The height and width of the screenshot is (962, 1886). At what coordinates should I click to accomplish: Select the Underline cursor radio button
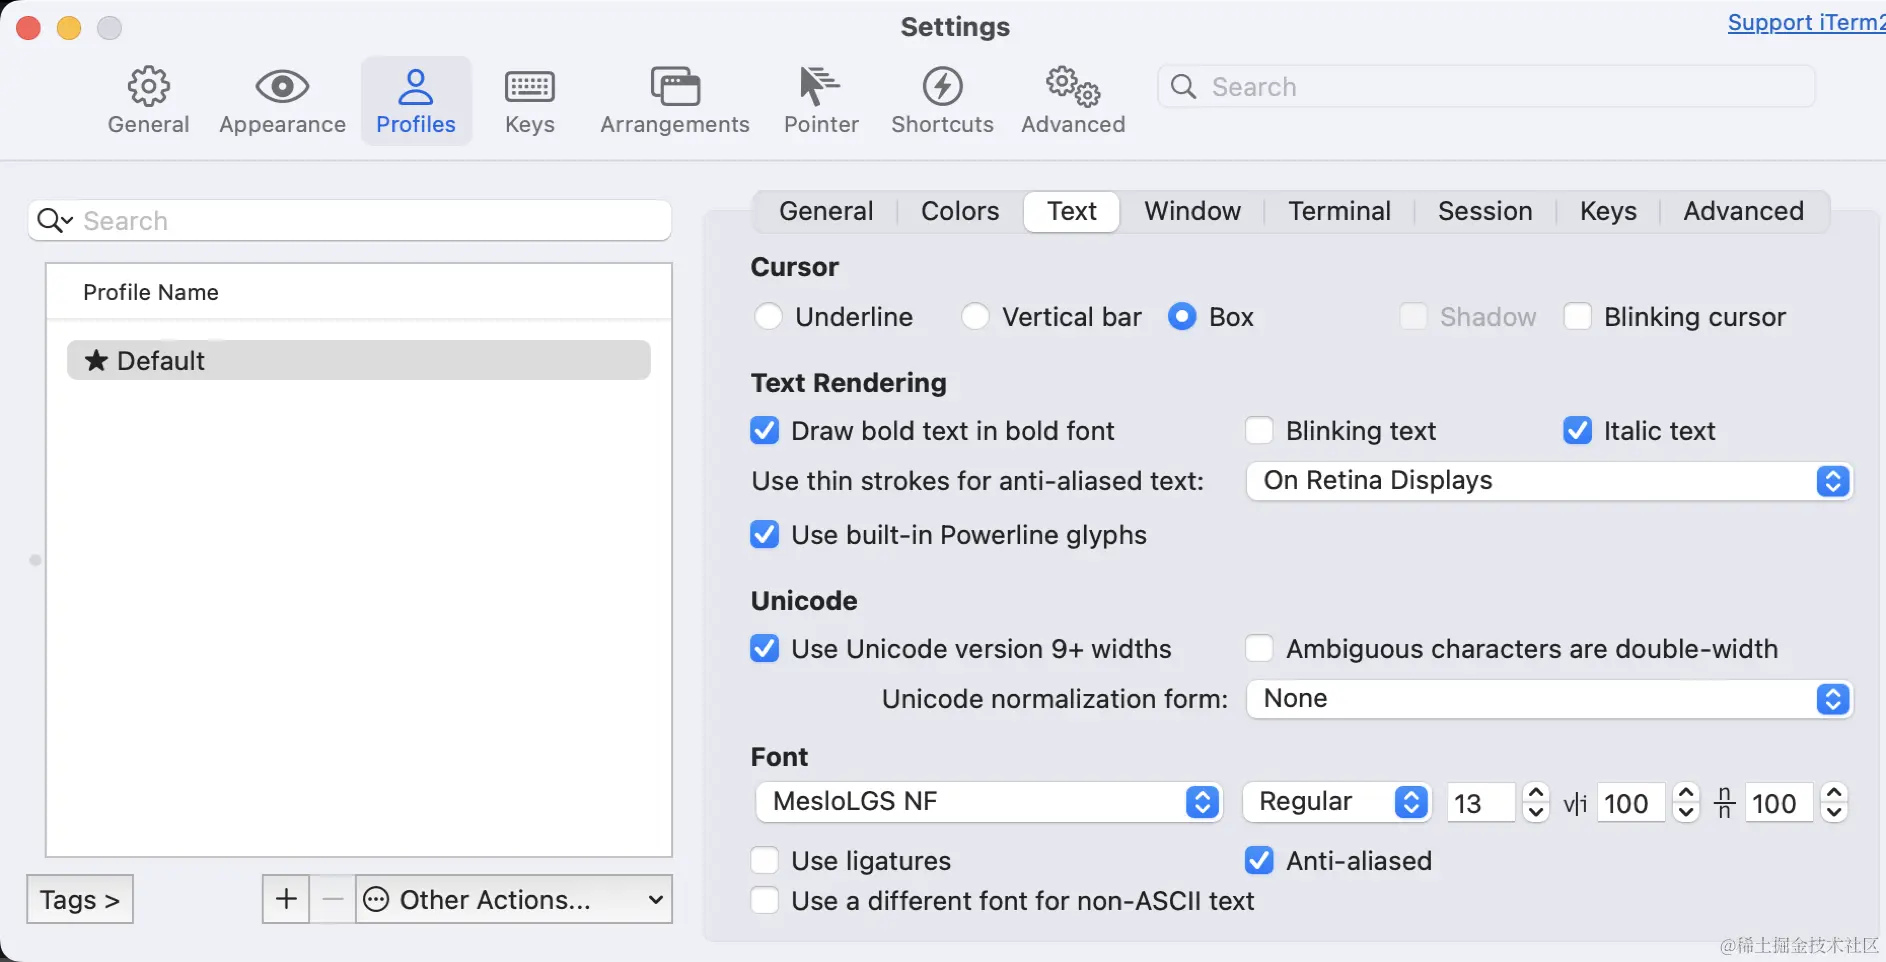click(x=768, y=317)
